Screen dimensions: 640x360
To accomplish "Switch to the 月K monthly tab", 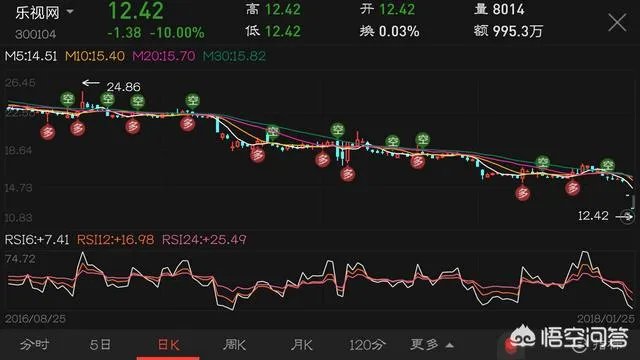I will 301,345.
